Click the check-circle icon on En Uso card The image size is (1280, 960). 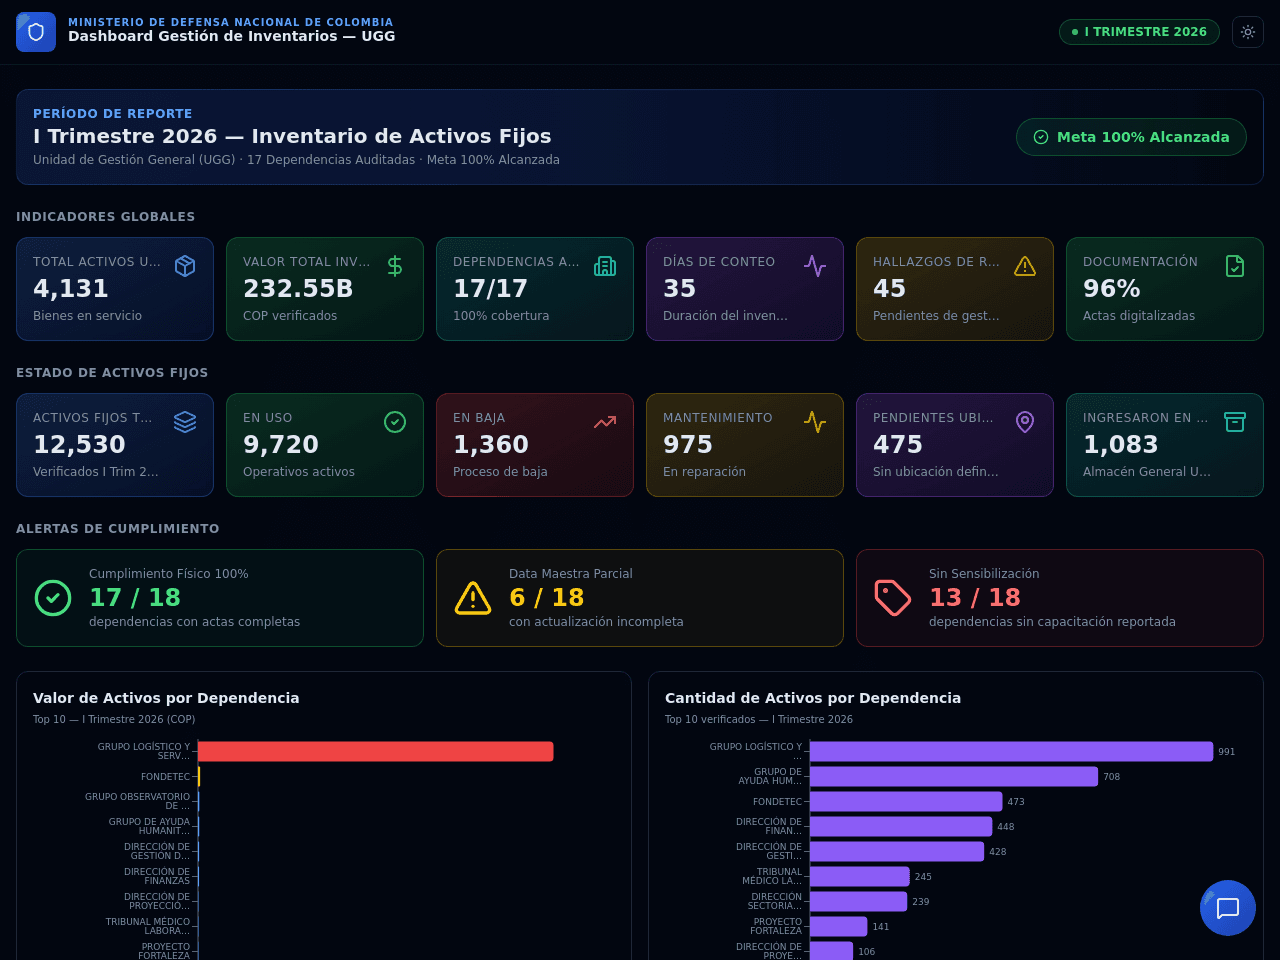(x=395, y=422)
